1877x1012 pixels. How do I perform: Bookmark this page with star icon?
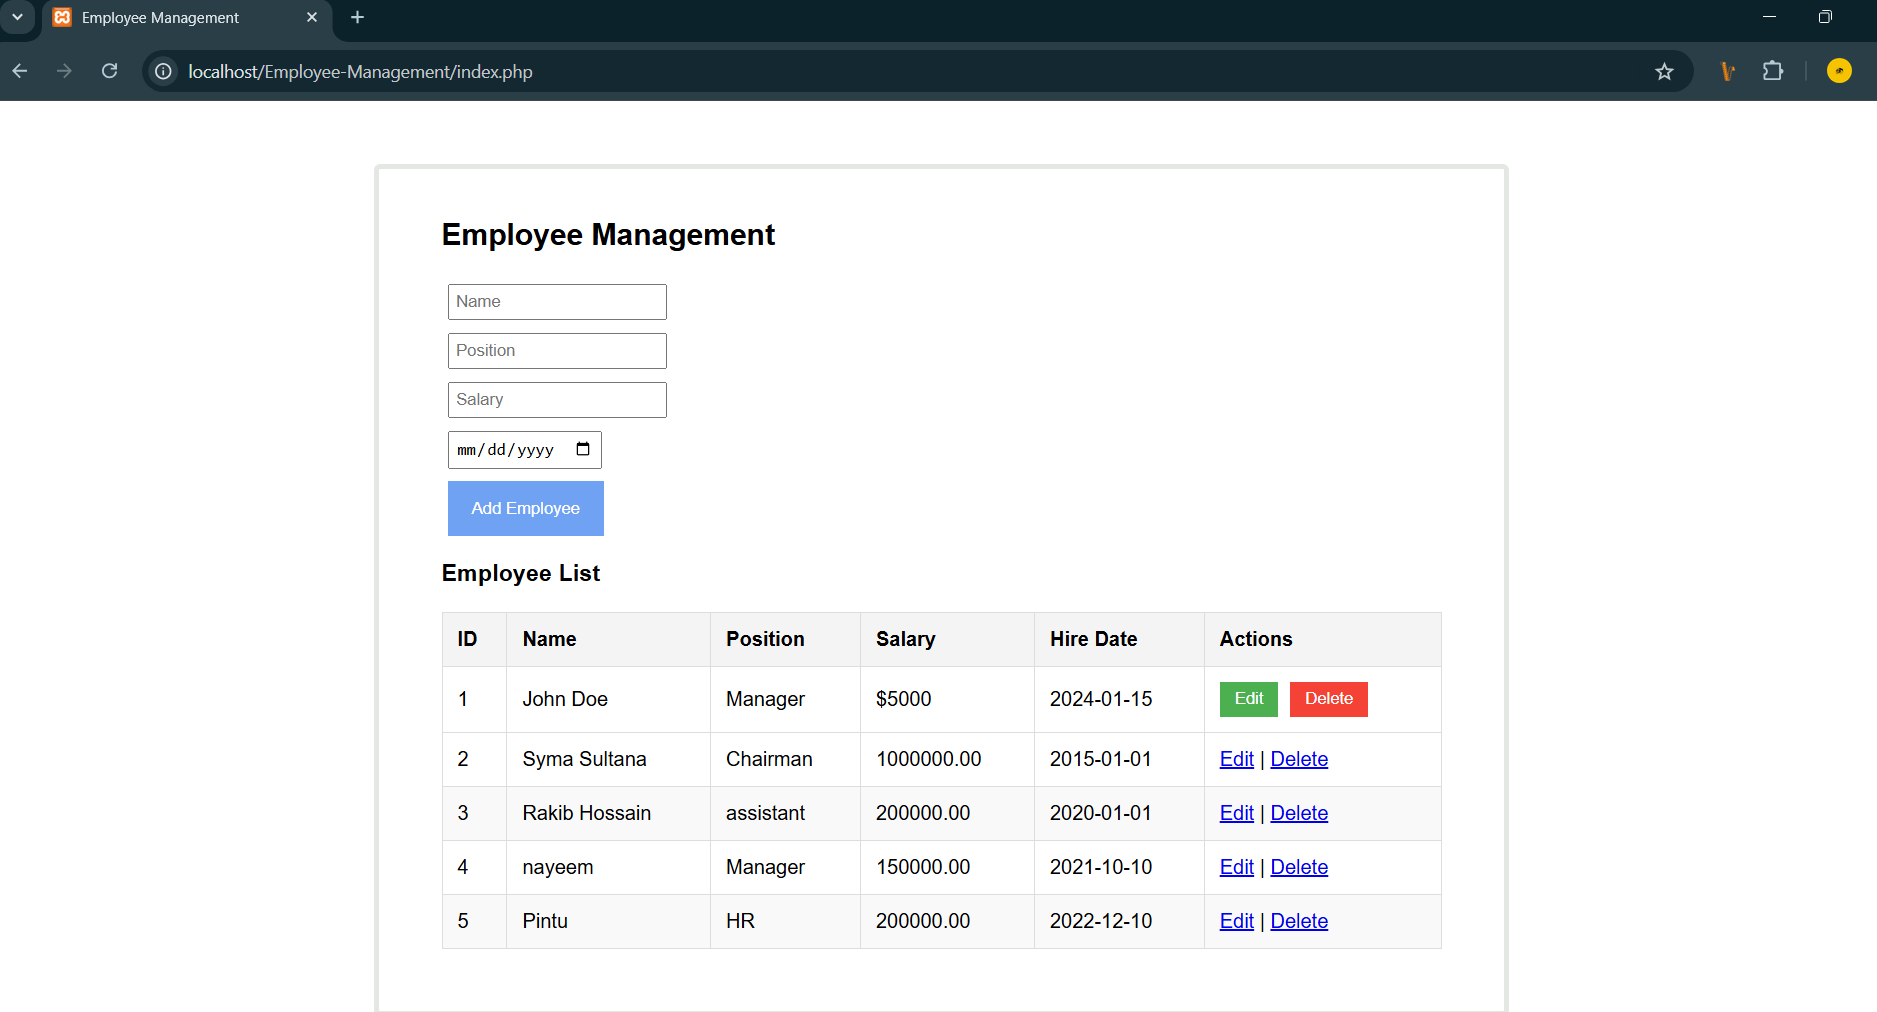(1664, 71)
